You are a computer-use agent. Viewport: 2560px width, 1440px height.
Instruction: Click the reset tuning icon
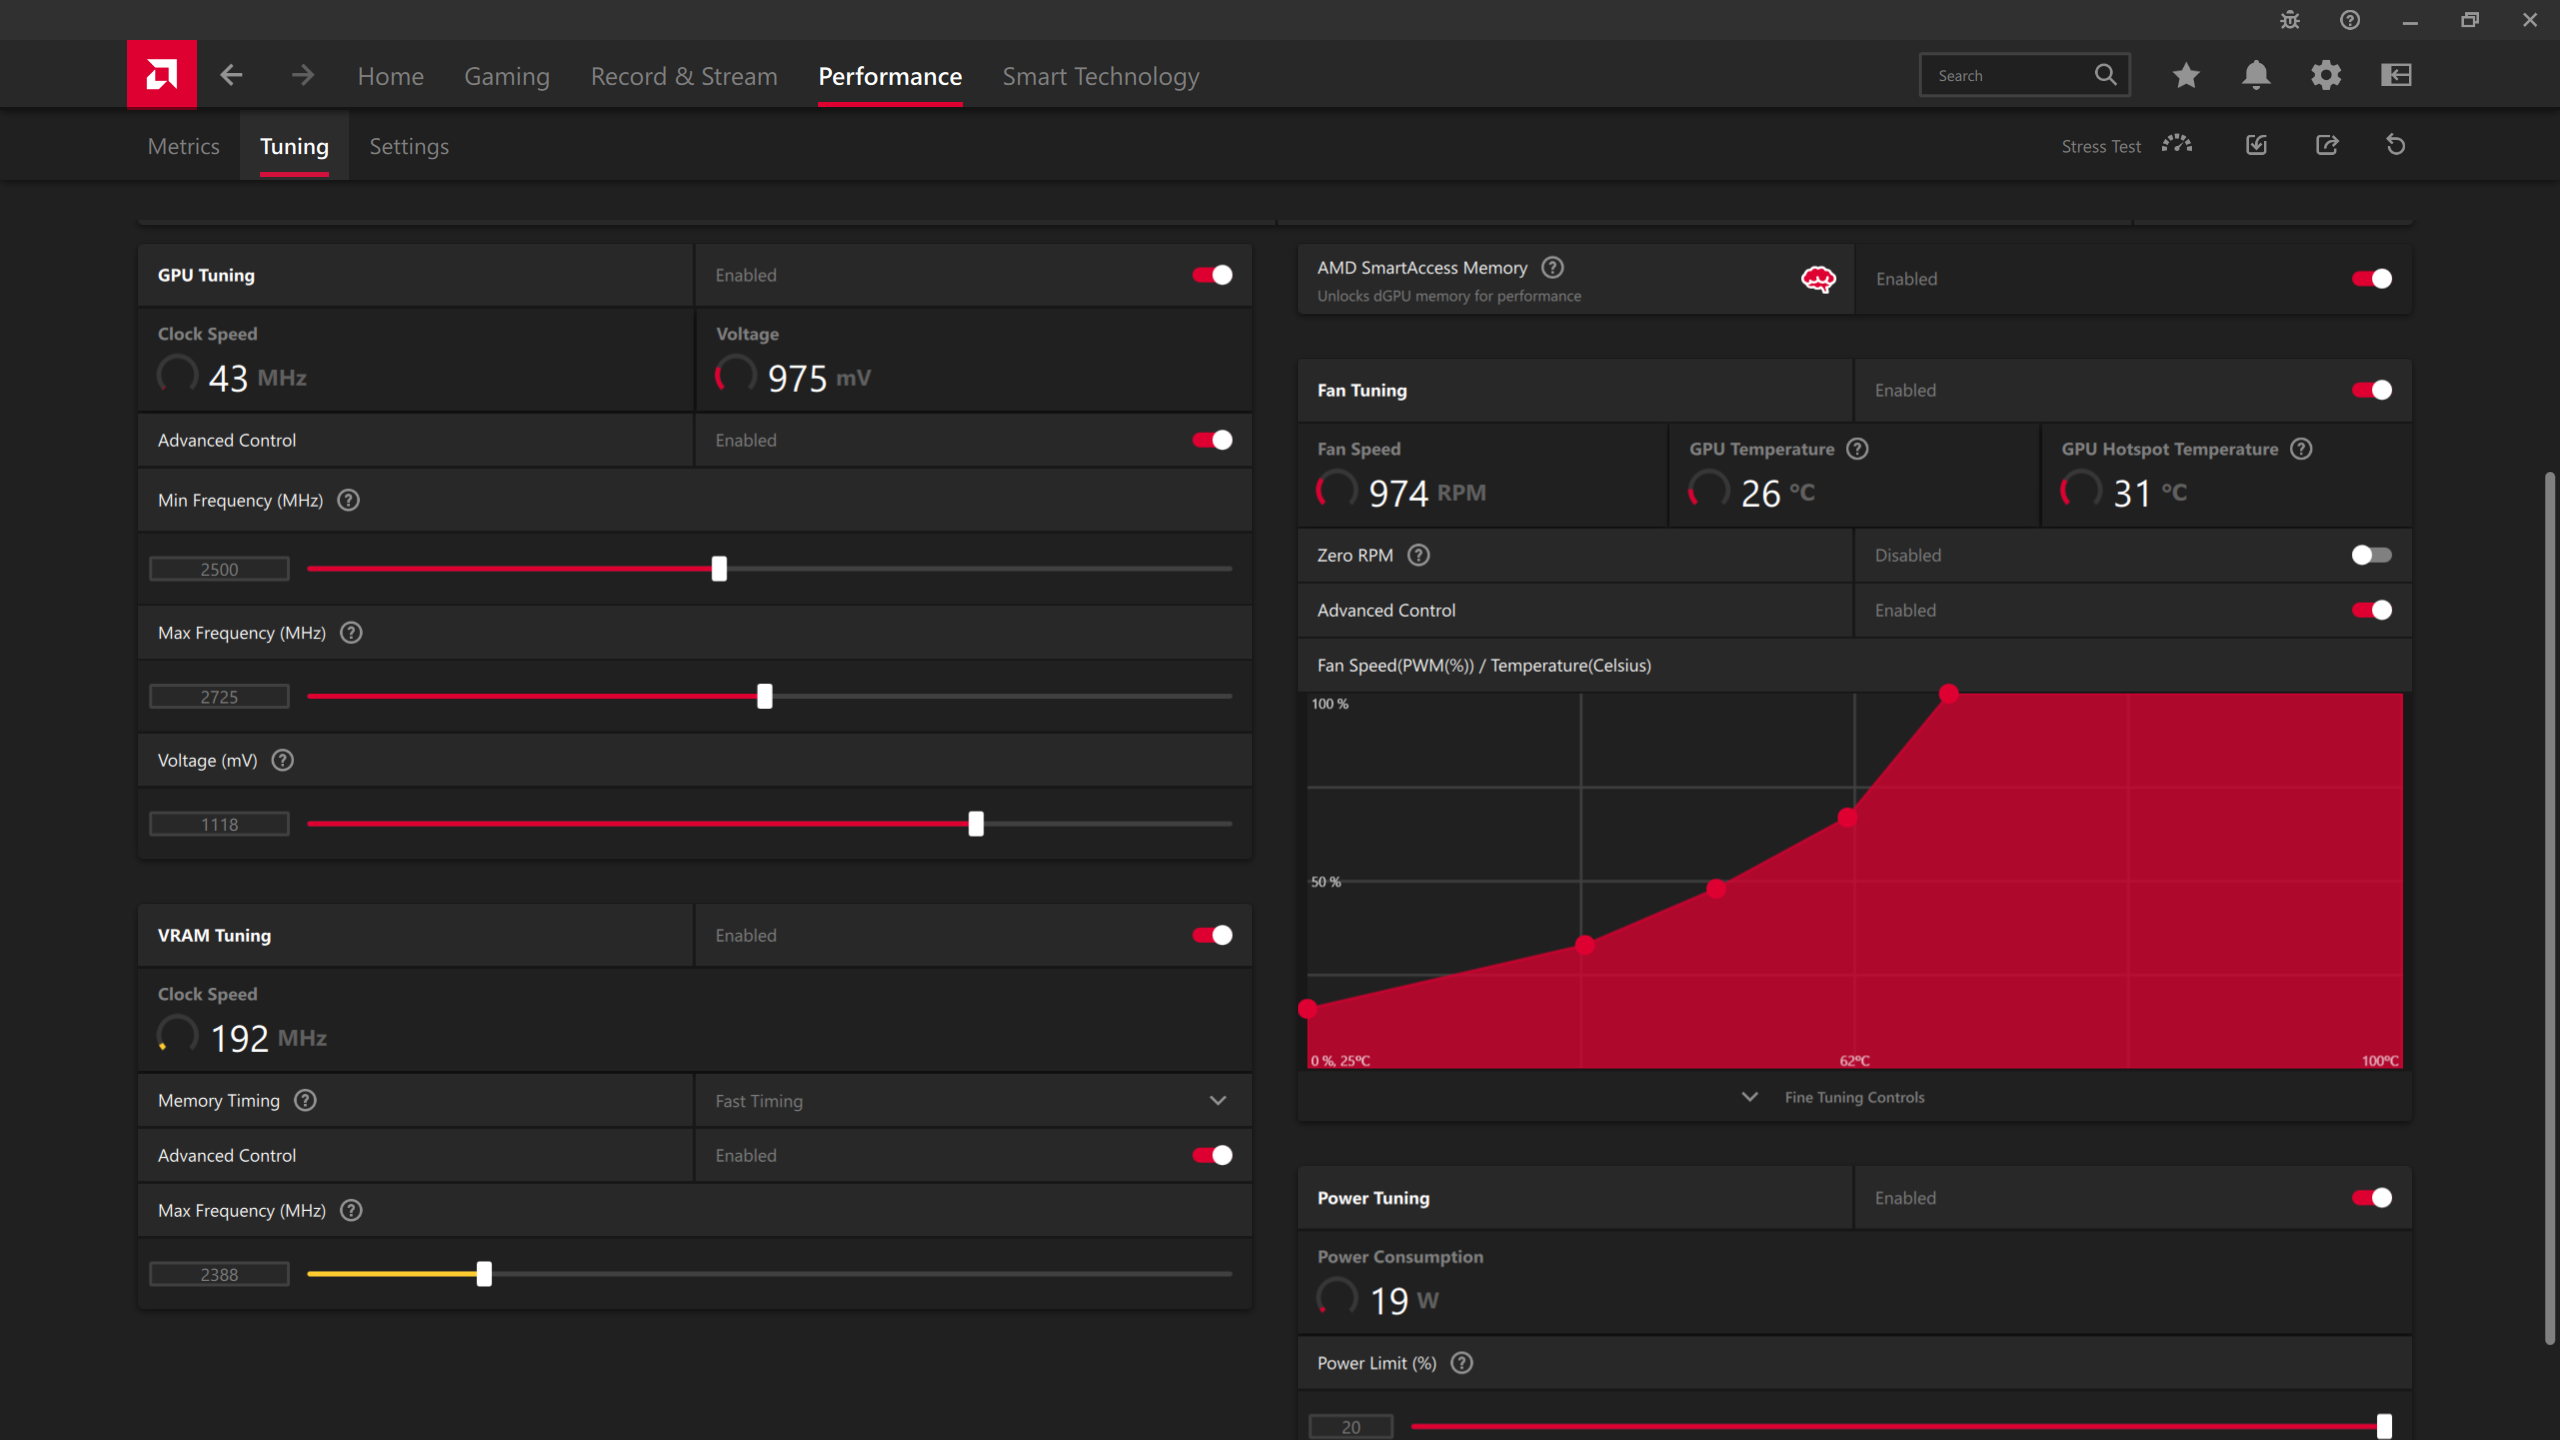click(x=2396, y=145)
